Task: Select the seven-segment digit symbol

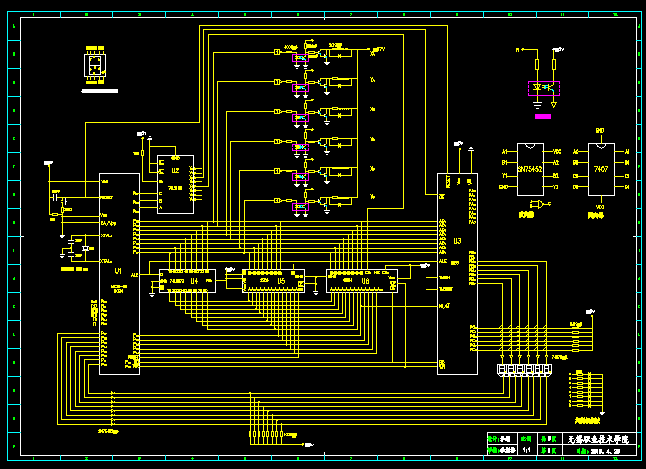Action: click(95, 65)
